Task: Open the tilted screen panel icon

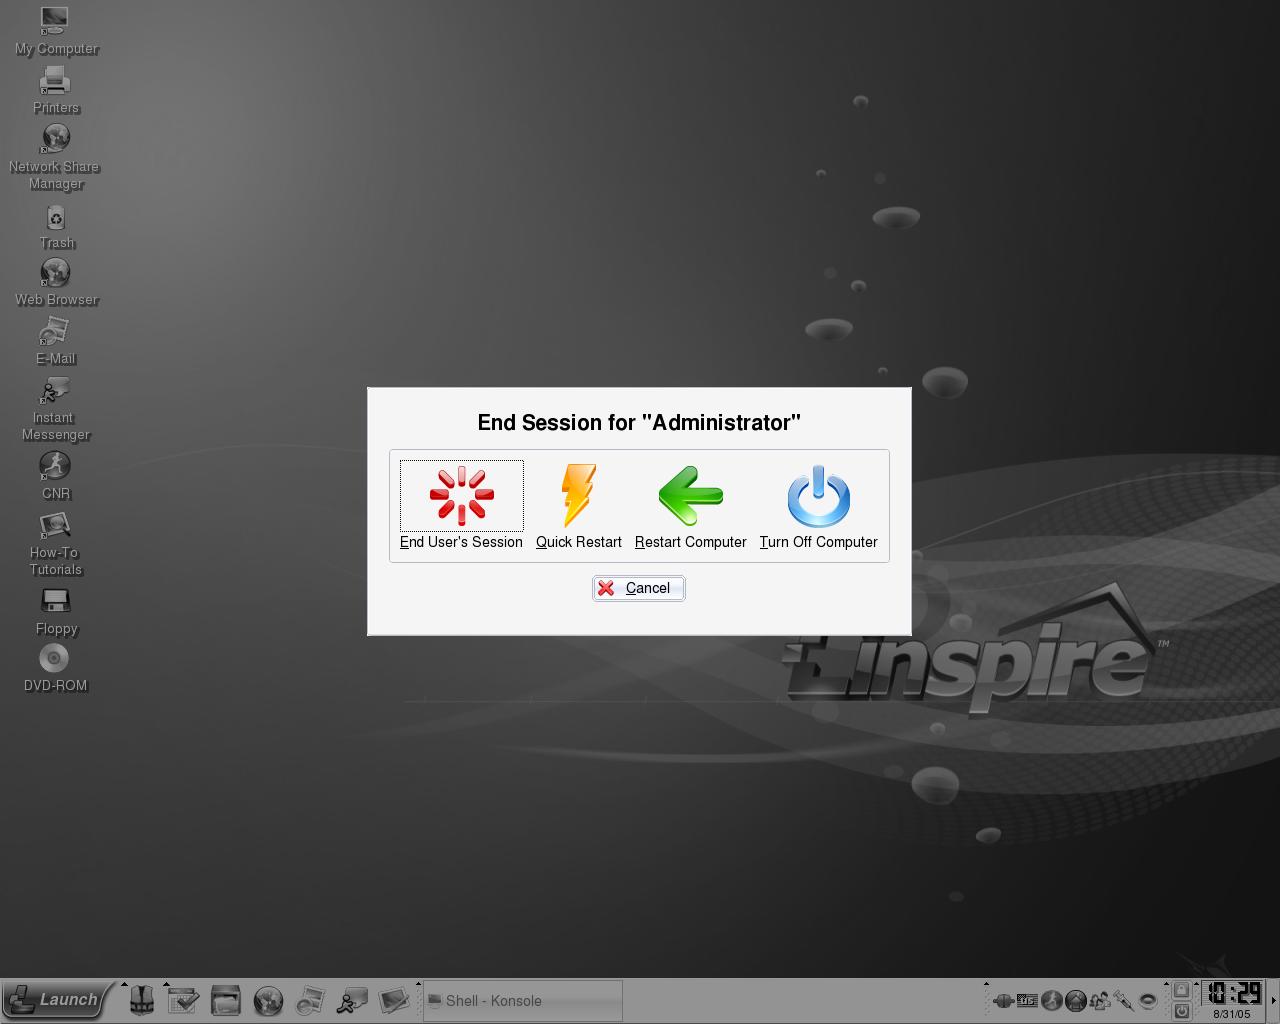Action: tap(394, 1000)
